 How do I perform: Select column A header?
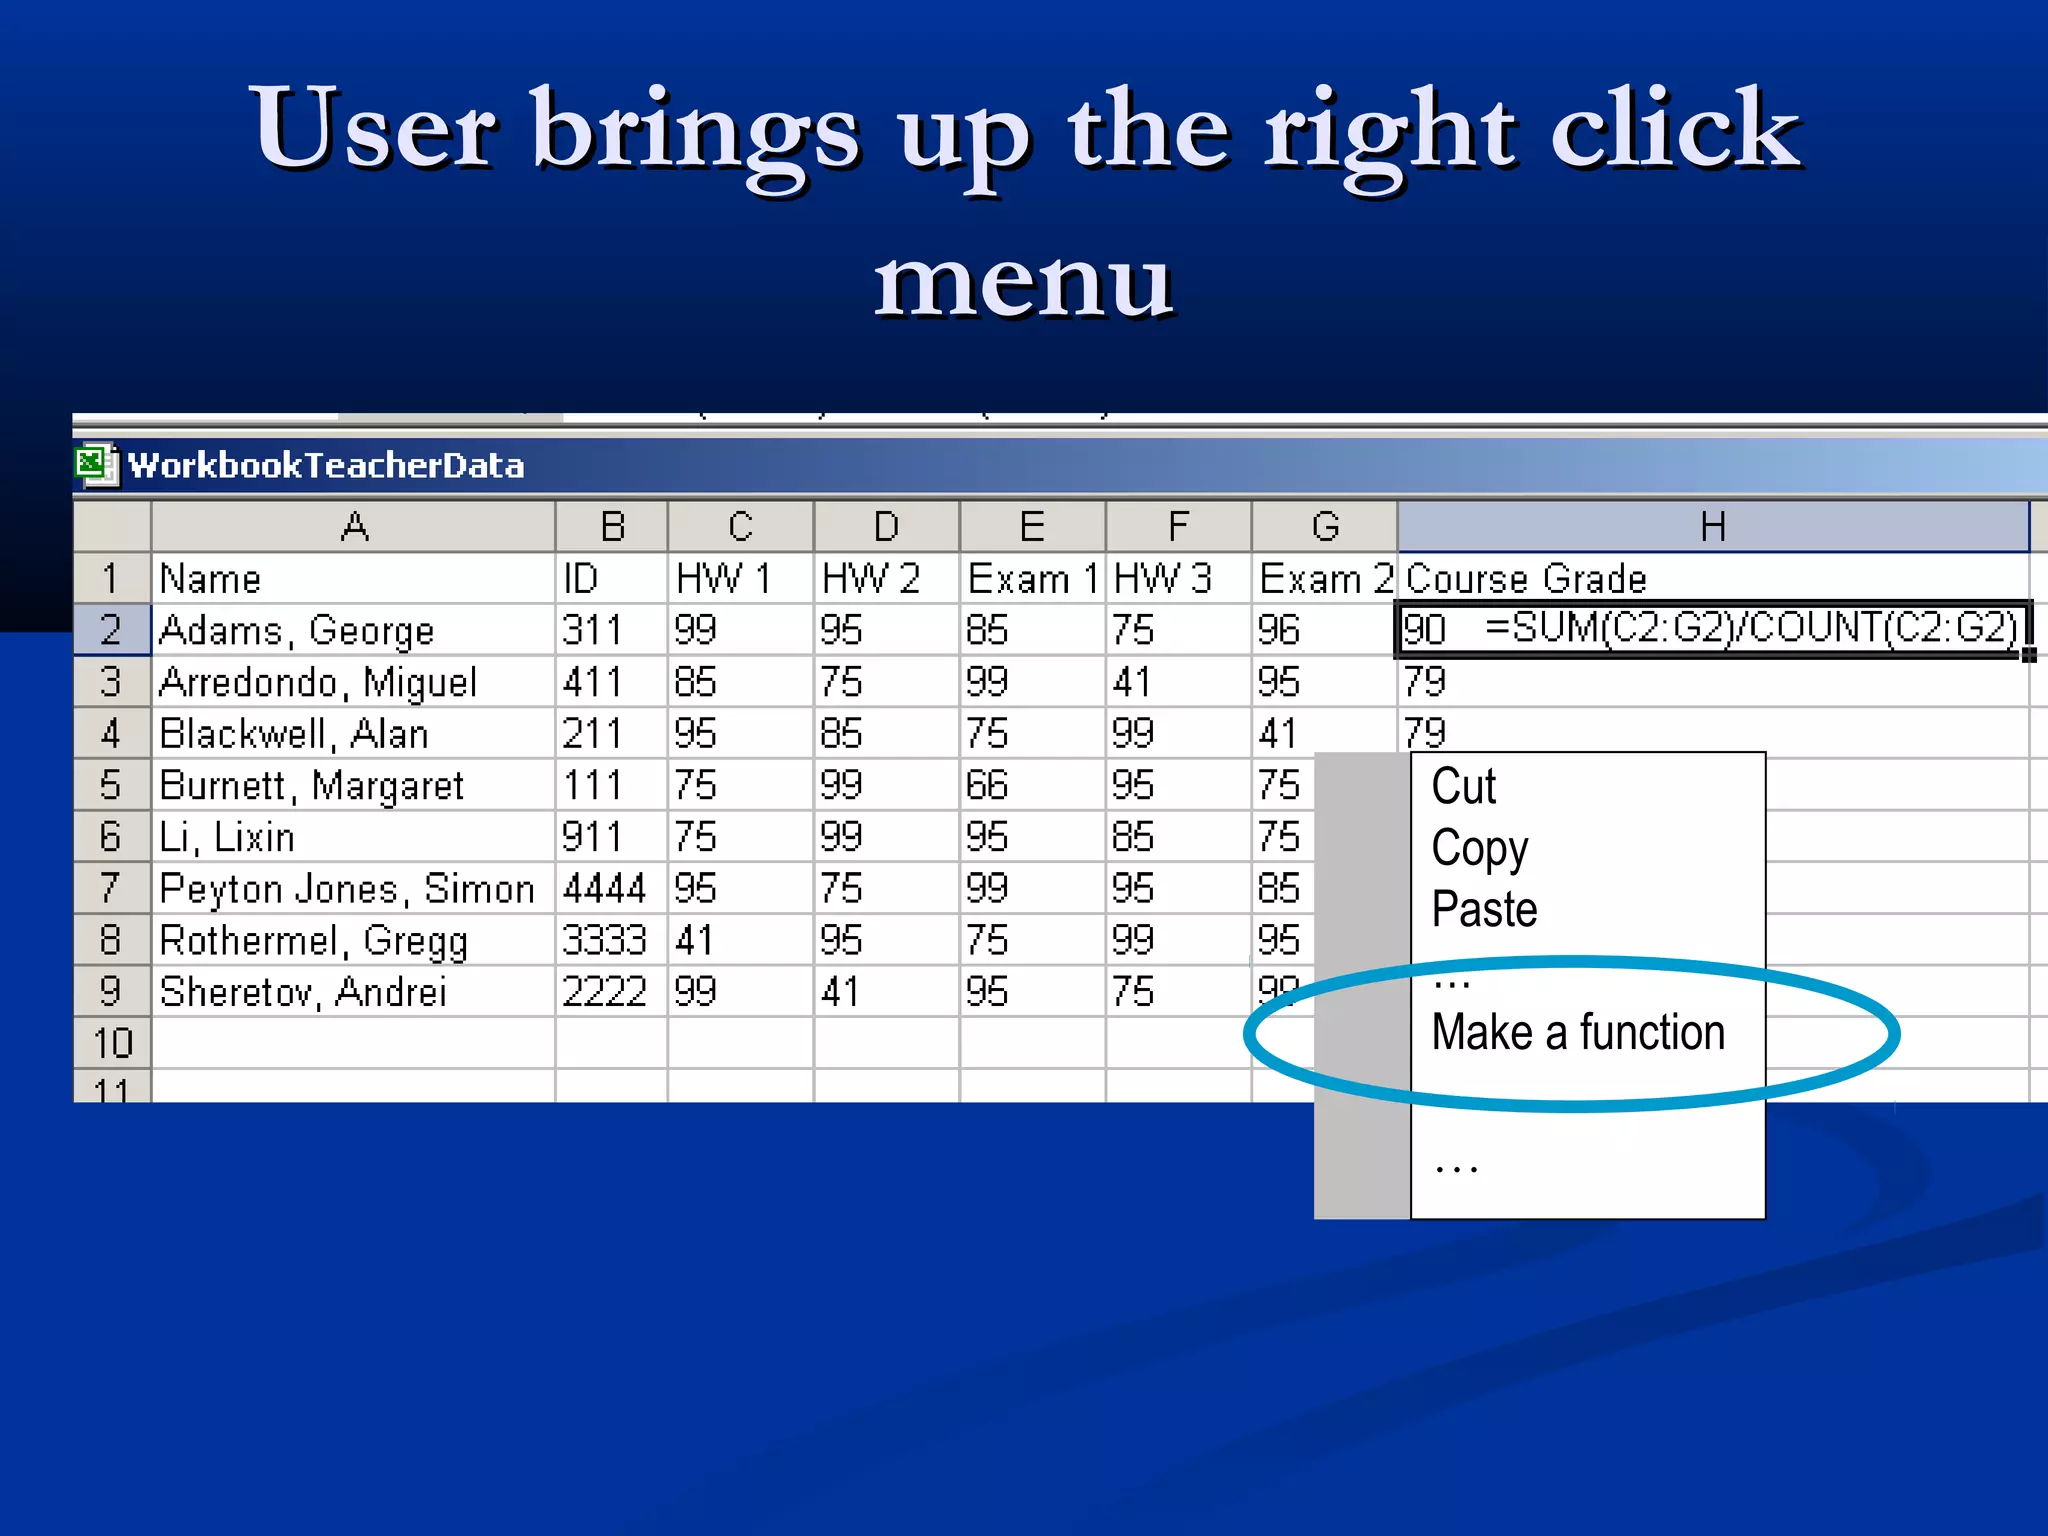click(353, 526)
